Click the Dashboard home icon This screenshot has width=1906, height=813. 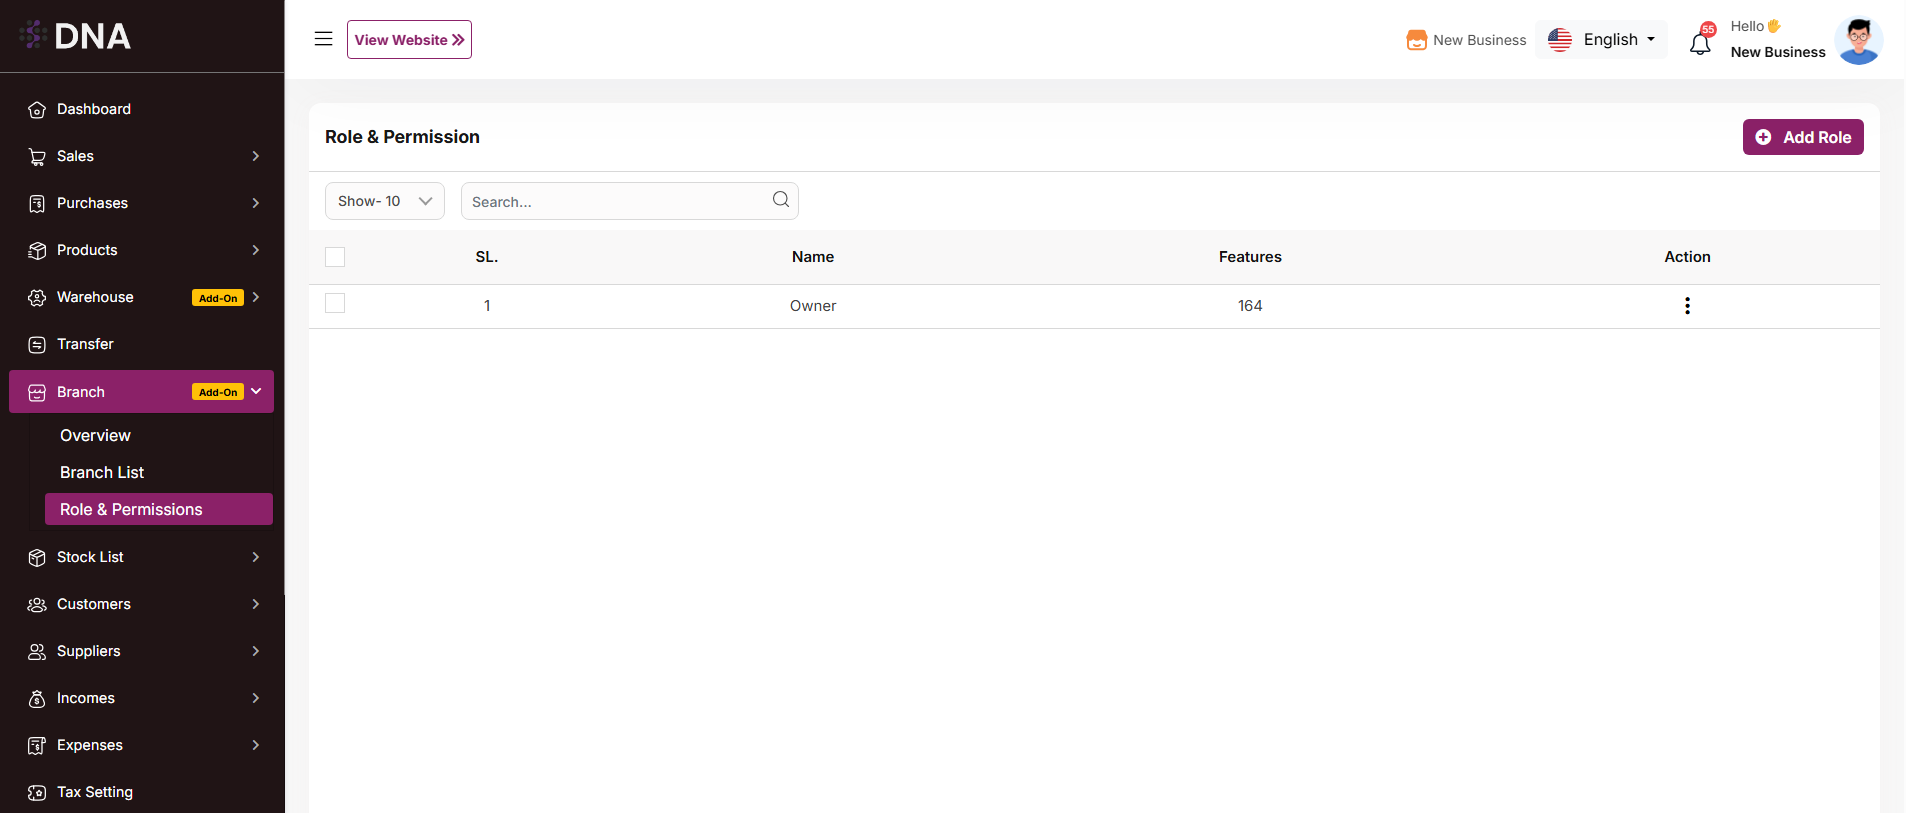[x=37, y=110]
